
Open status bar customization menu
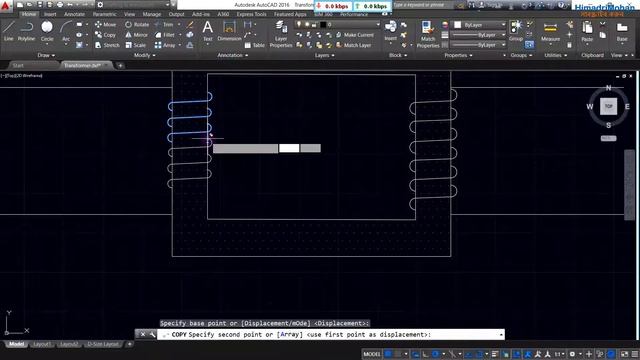[635, 354]
